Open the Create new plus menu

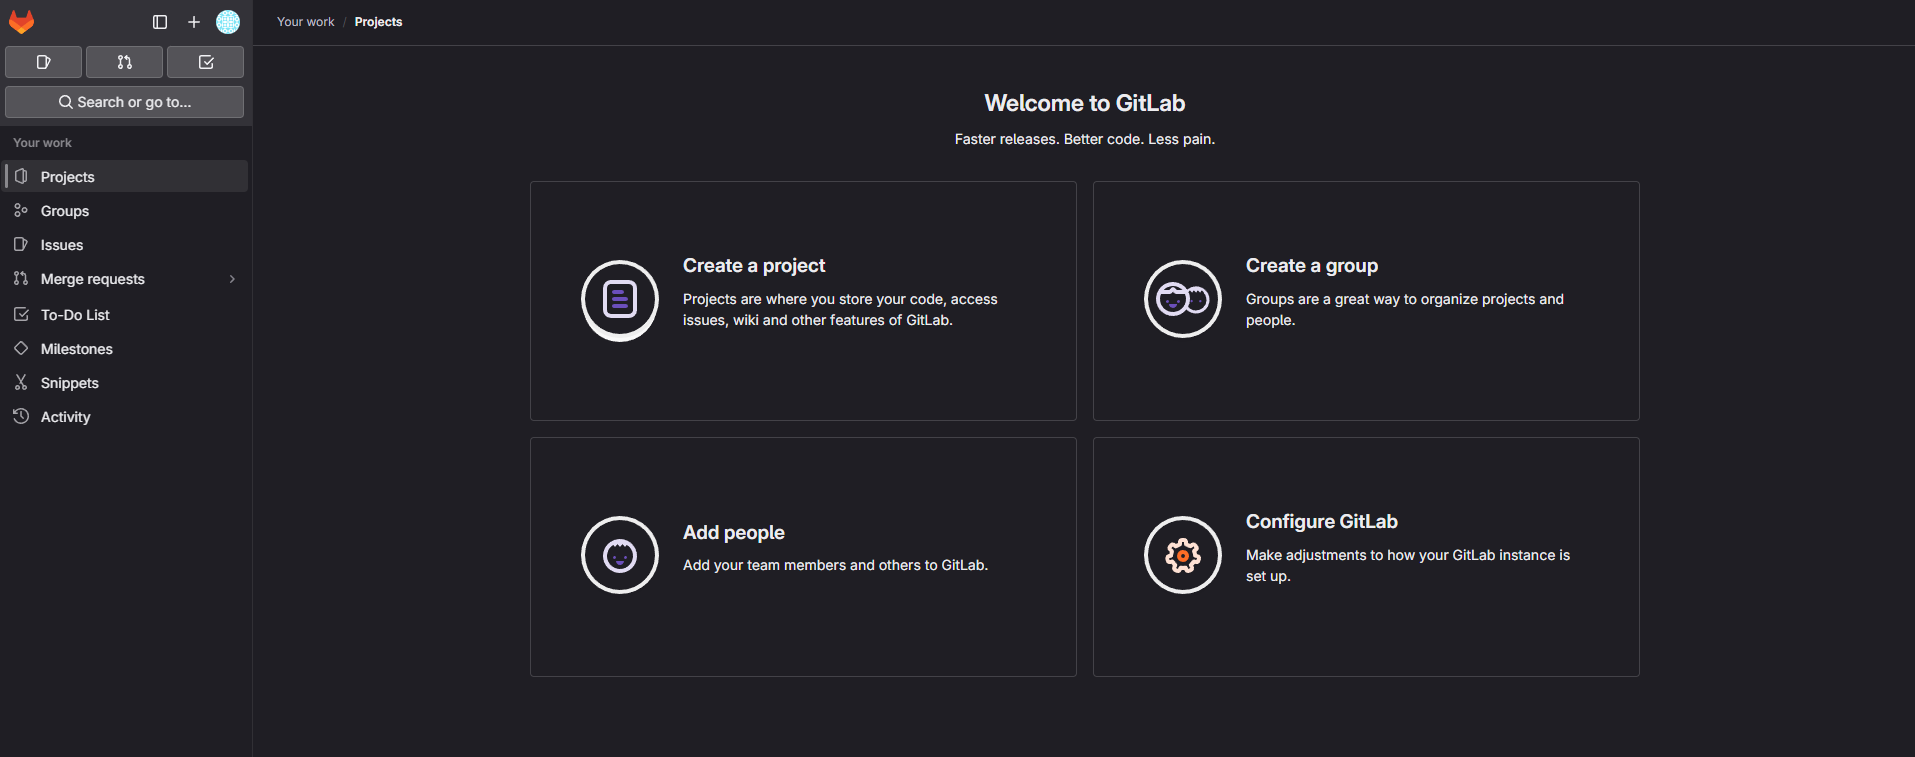pos(194,22)
